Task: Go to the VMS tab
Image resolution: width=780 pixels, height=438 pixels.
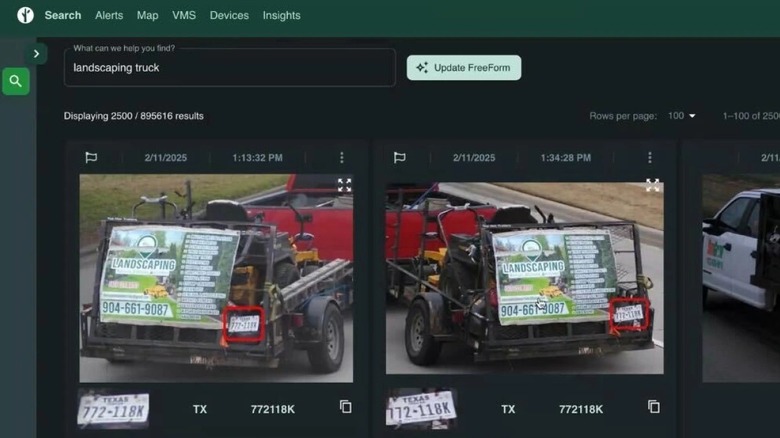Action: (x=184, y=15)
